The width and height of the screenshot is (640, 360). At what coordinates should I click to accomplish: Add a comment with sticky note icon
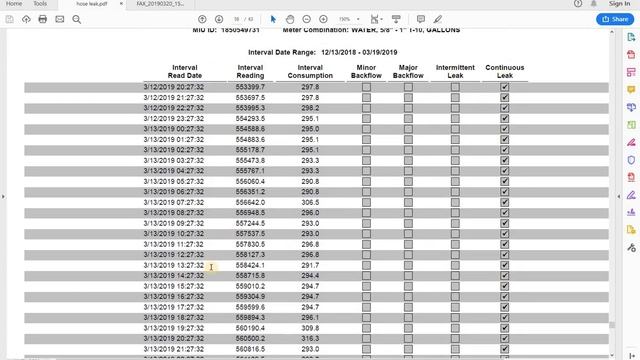pyautogui.click(x=421, y=19)
